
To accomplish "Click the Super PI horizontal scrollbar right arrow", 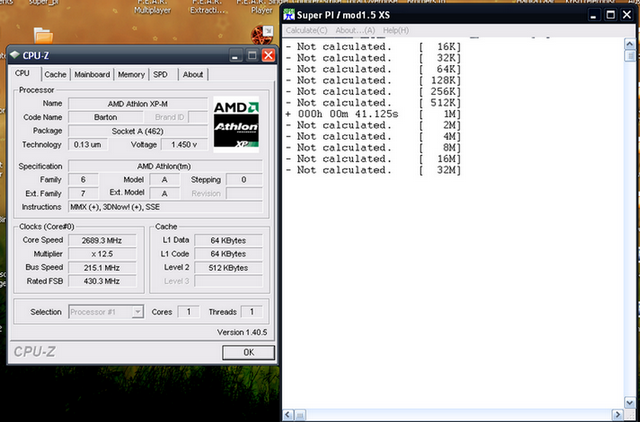I will pos(618,415).
